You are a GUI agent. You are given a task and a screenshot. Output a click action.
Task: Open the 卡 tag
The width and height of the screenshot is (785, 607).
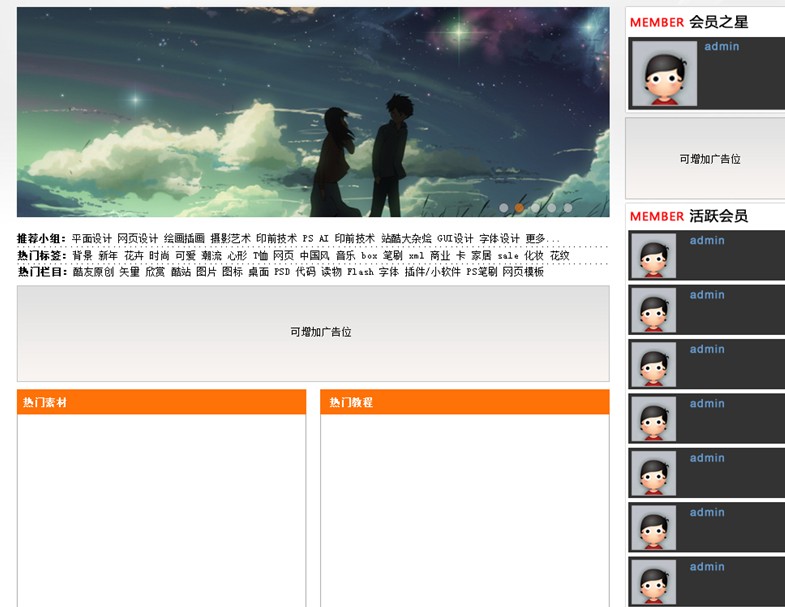[461, 255]
